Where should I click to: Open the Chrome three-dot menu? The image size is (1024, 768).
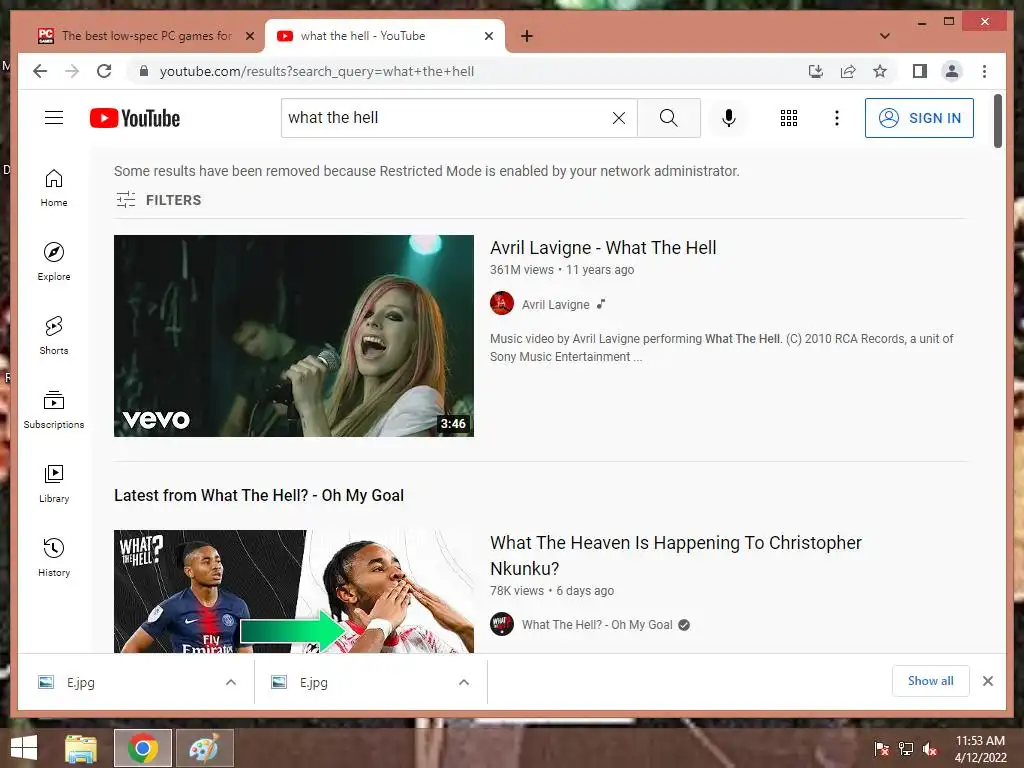984,71
